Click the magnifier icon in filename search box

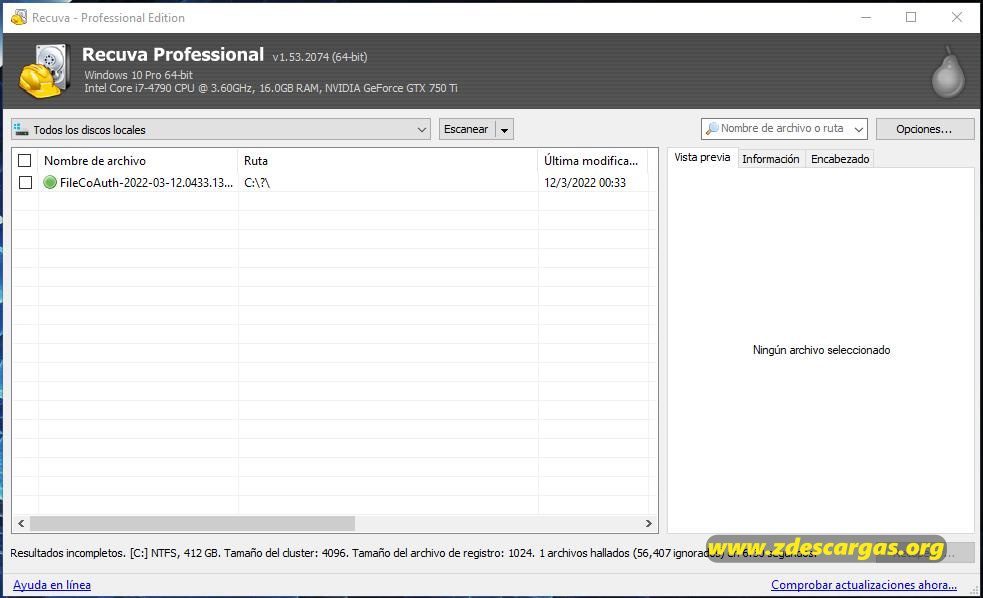pos(712,129)
